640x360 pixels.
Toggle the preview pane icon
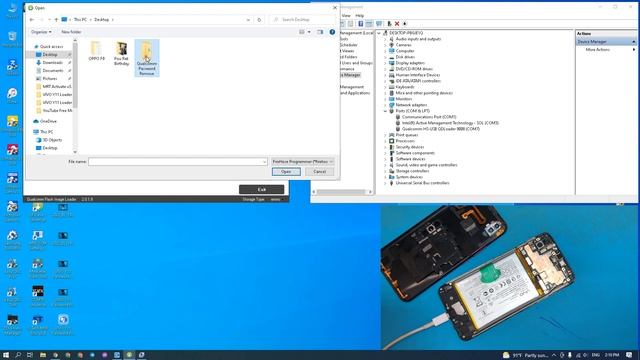[320, 32]
